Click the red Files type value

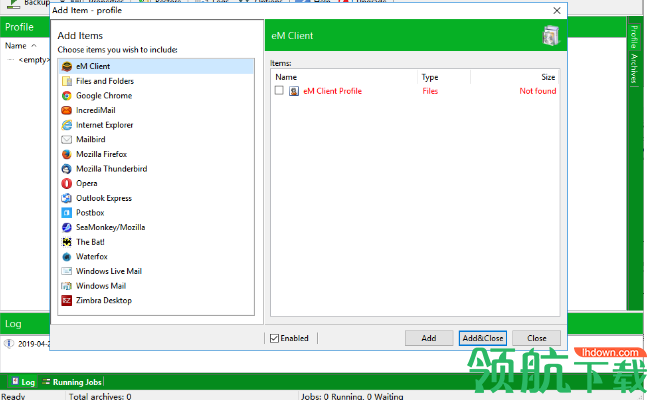[430, 91]
